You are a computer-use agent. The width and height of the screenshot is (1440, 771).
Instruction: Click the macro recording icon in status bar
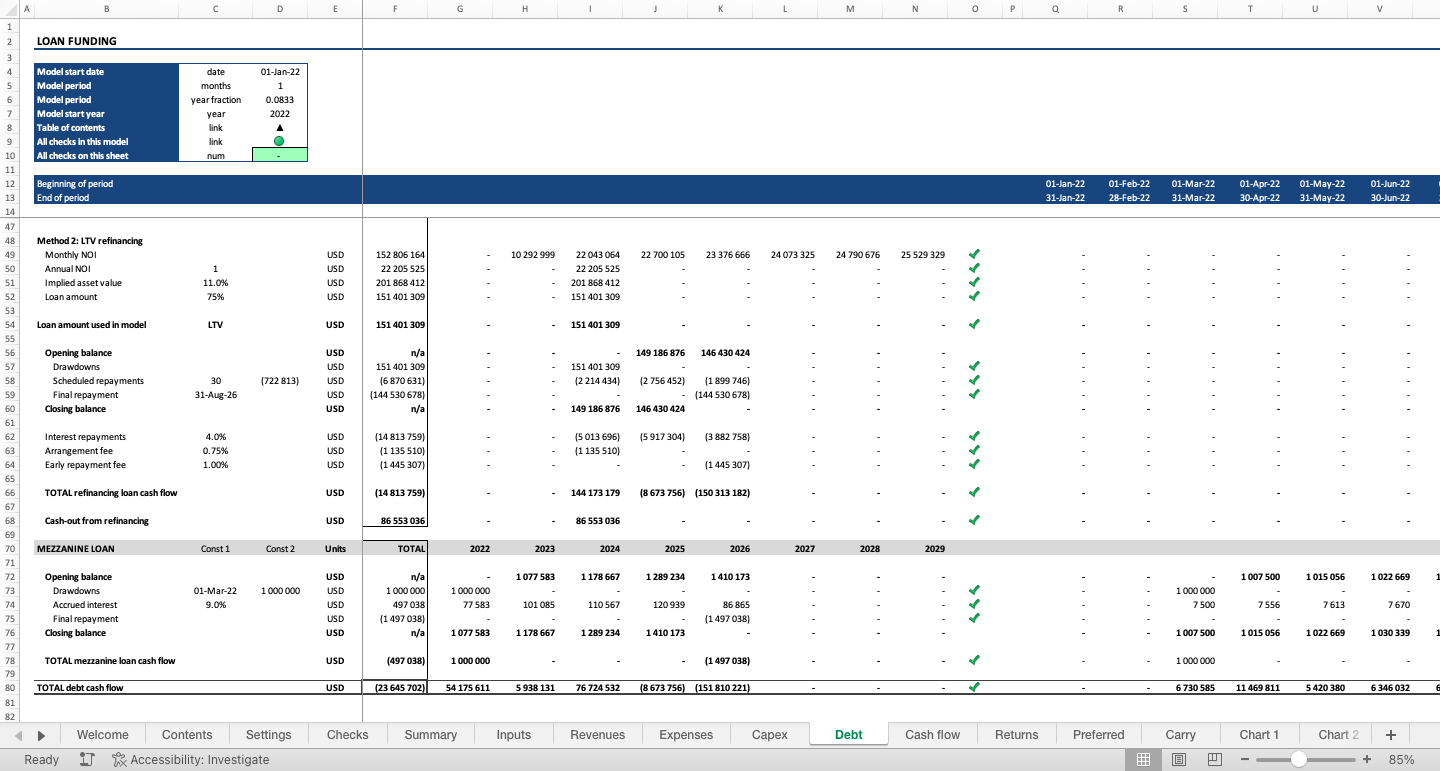pyautogui.click(x=87, y=760)
